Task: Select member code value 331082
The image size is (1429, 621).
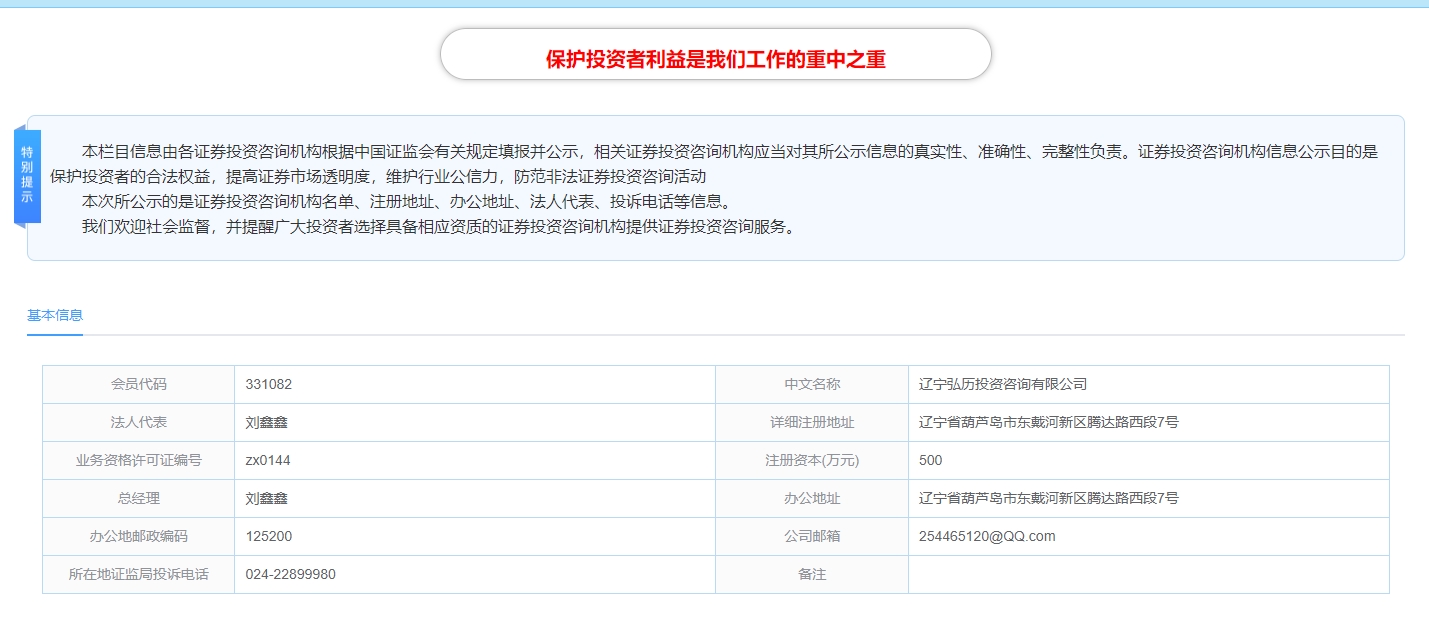Action: coord(269,384)
